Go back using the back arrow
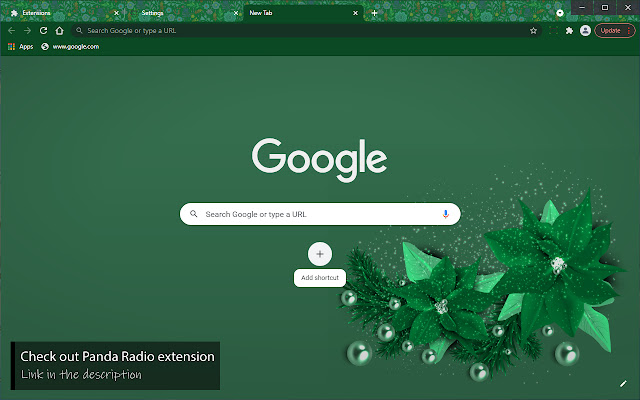Screen dimensions: 640x400 [x=11, y=31]
